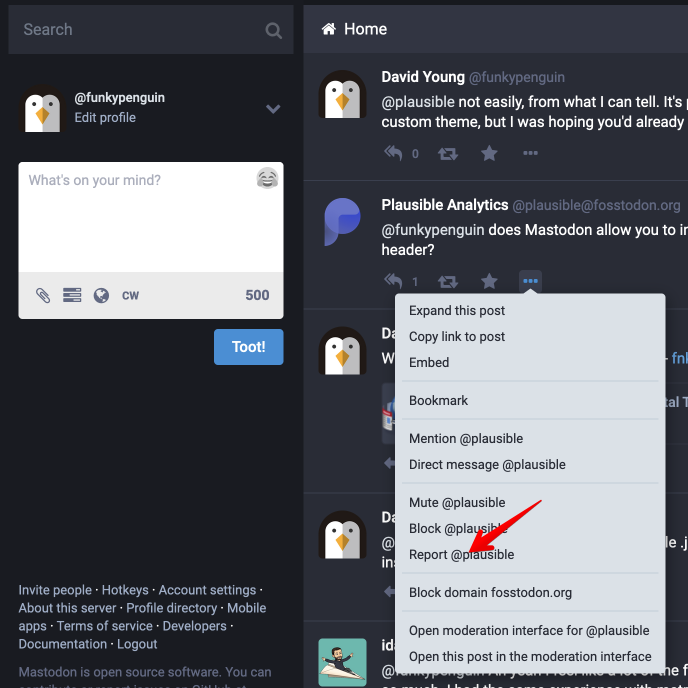Click the paperclip attach media icon

click(43, 295)
